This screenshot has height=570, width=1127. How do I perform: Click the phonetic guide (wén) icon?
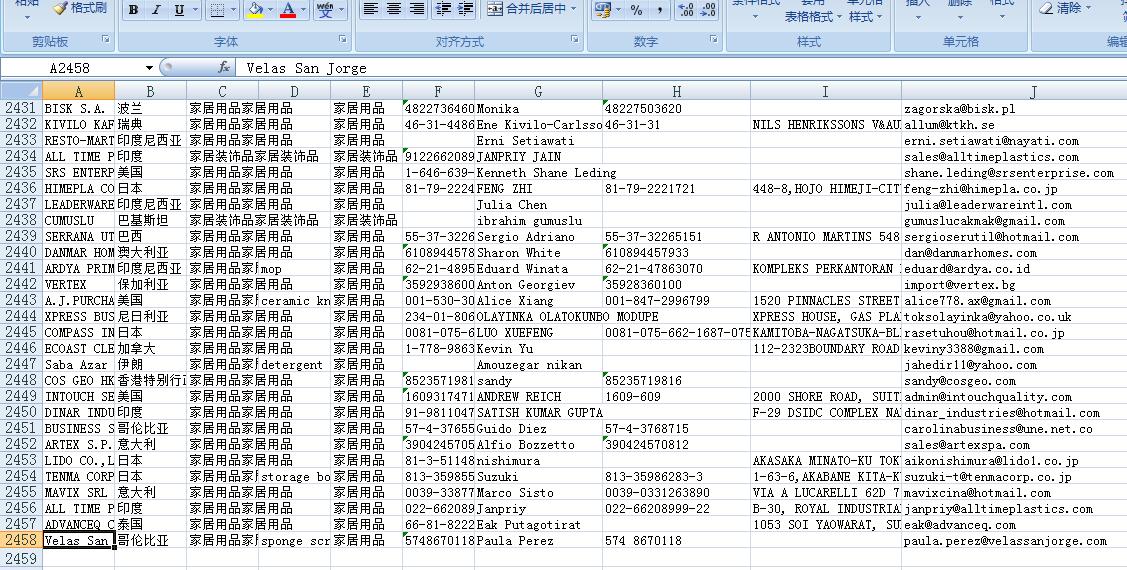click(x=326, y=9)
